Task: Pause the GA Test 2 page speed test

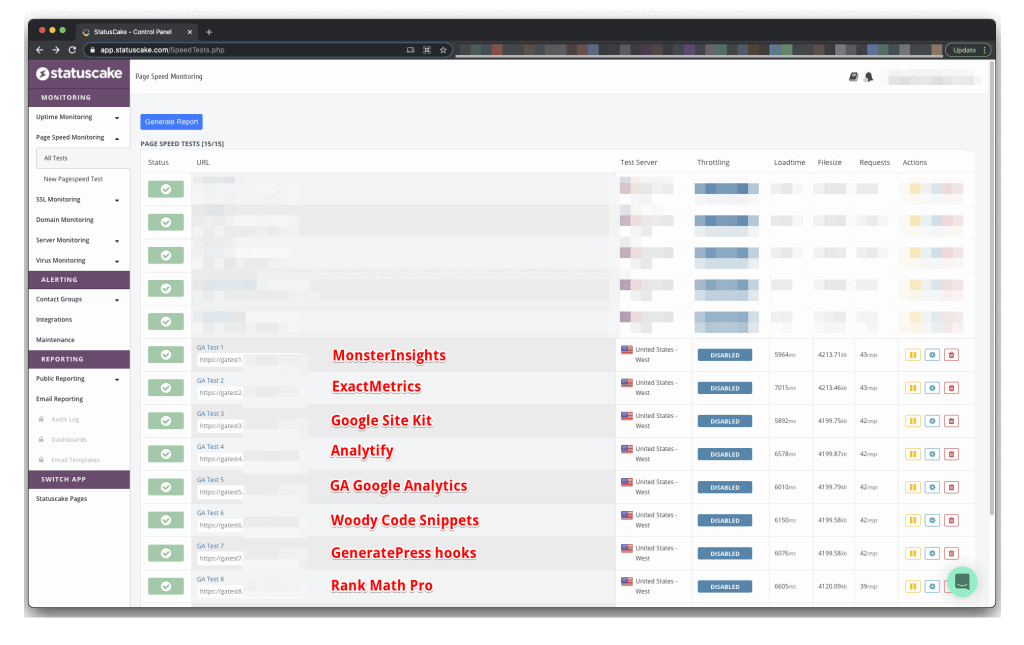Action: [x=912, y=388]
